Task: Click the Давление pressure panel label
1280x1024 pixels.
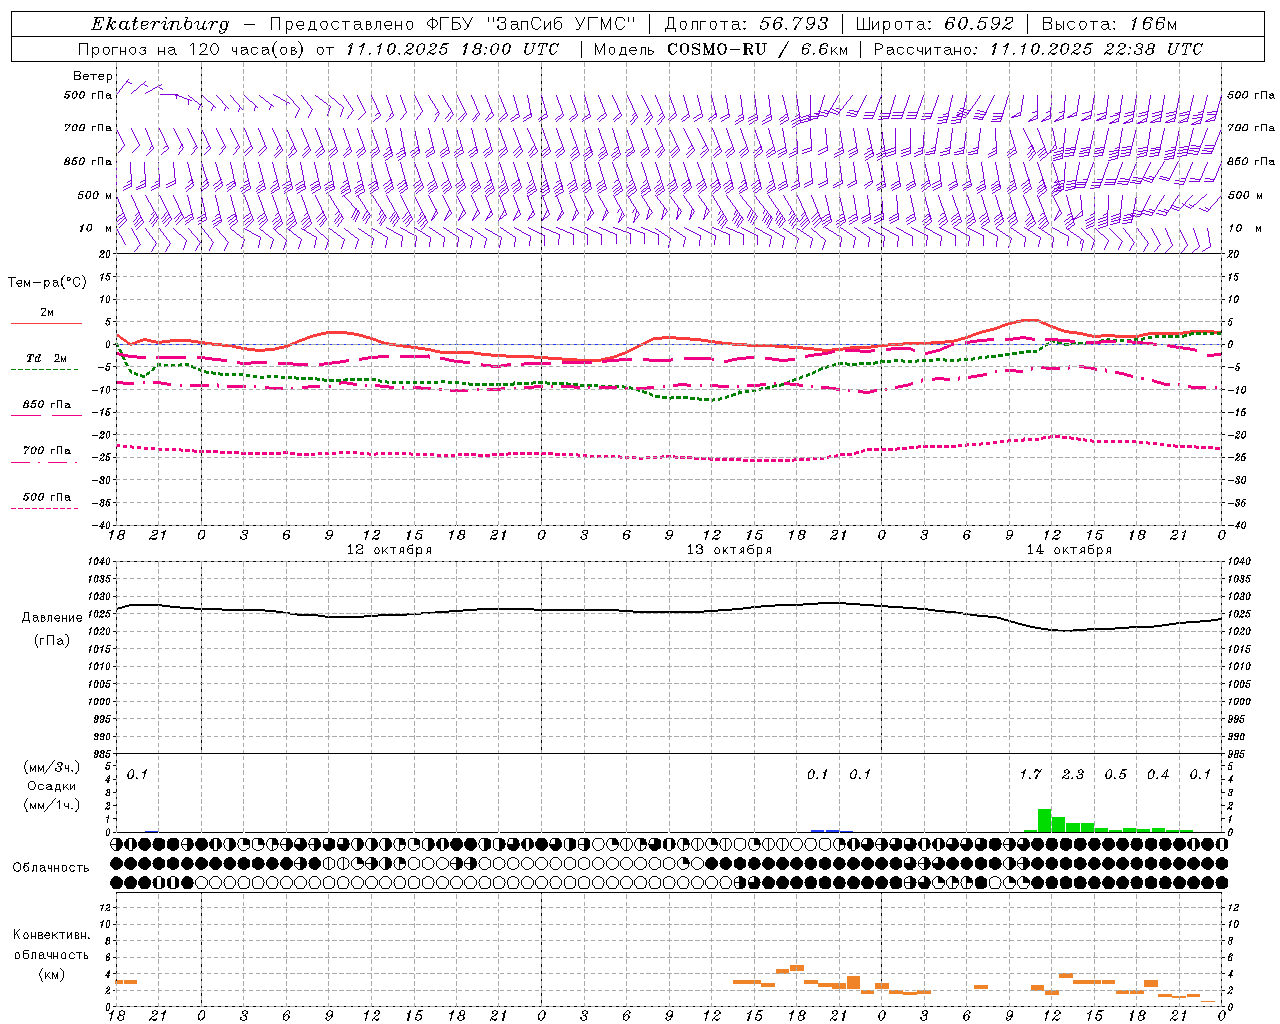Action: click(x=51, y=618)
